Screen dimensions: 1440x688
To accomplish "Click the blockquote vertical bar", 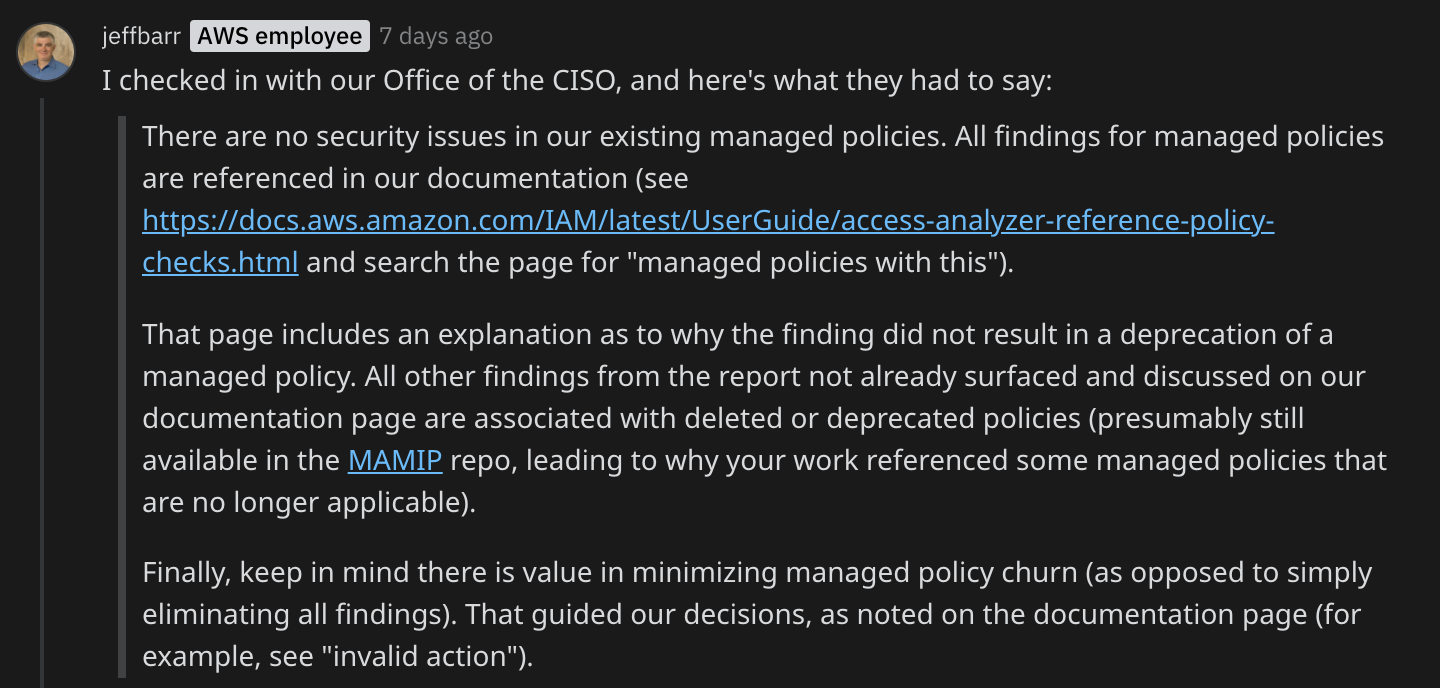I will (122, 396).
